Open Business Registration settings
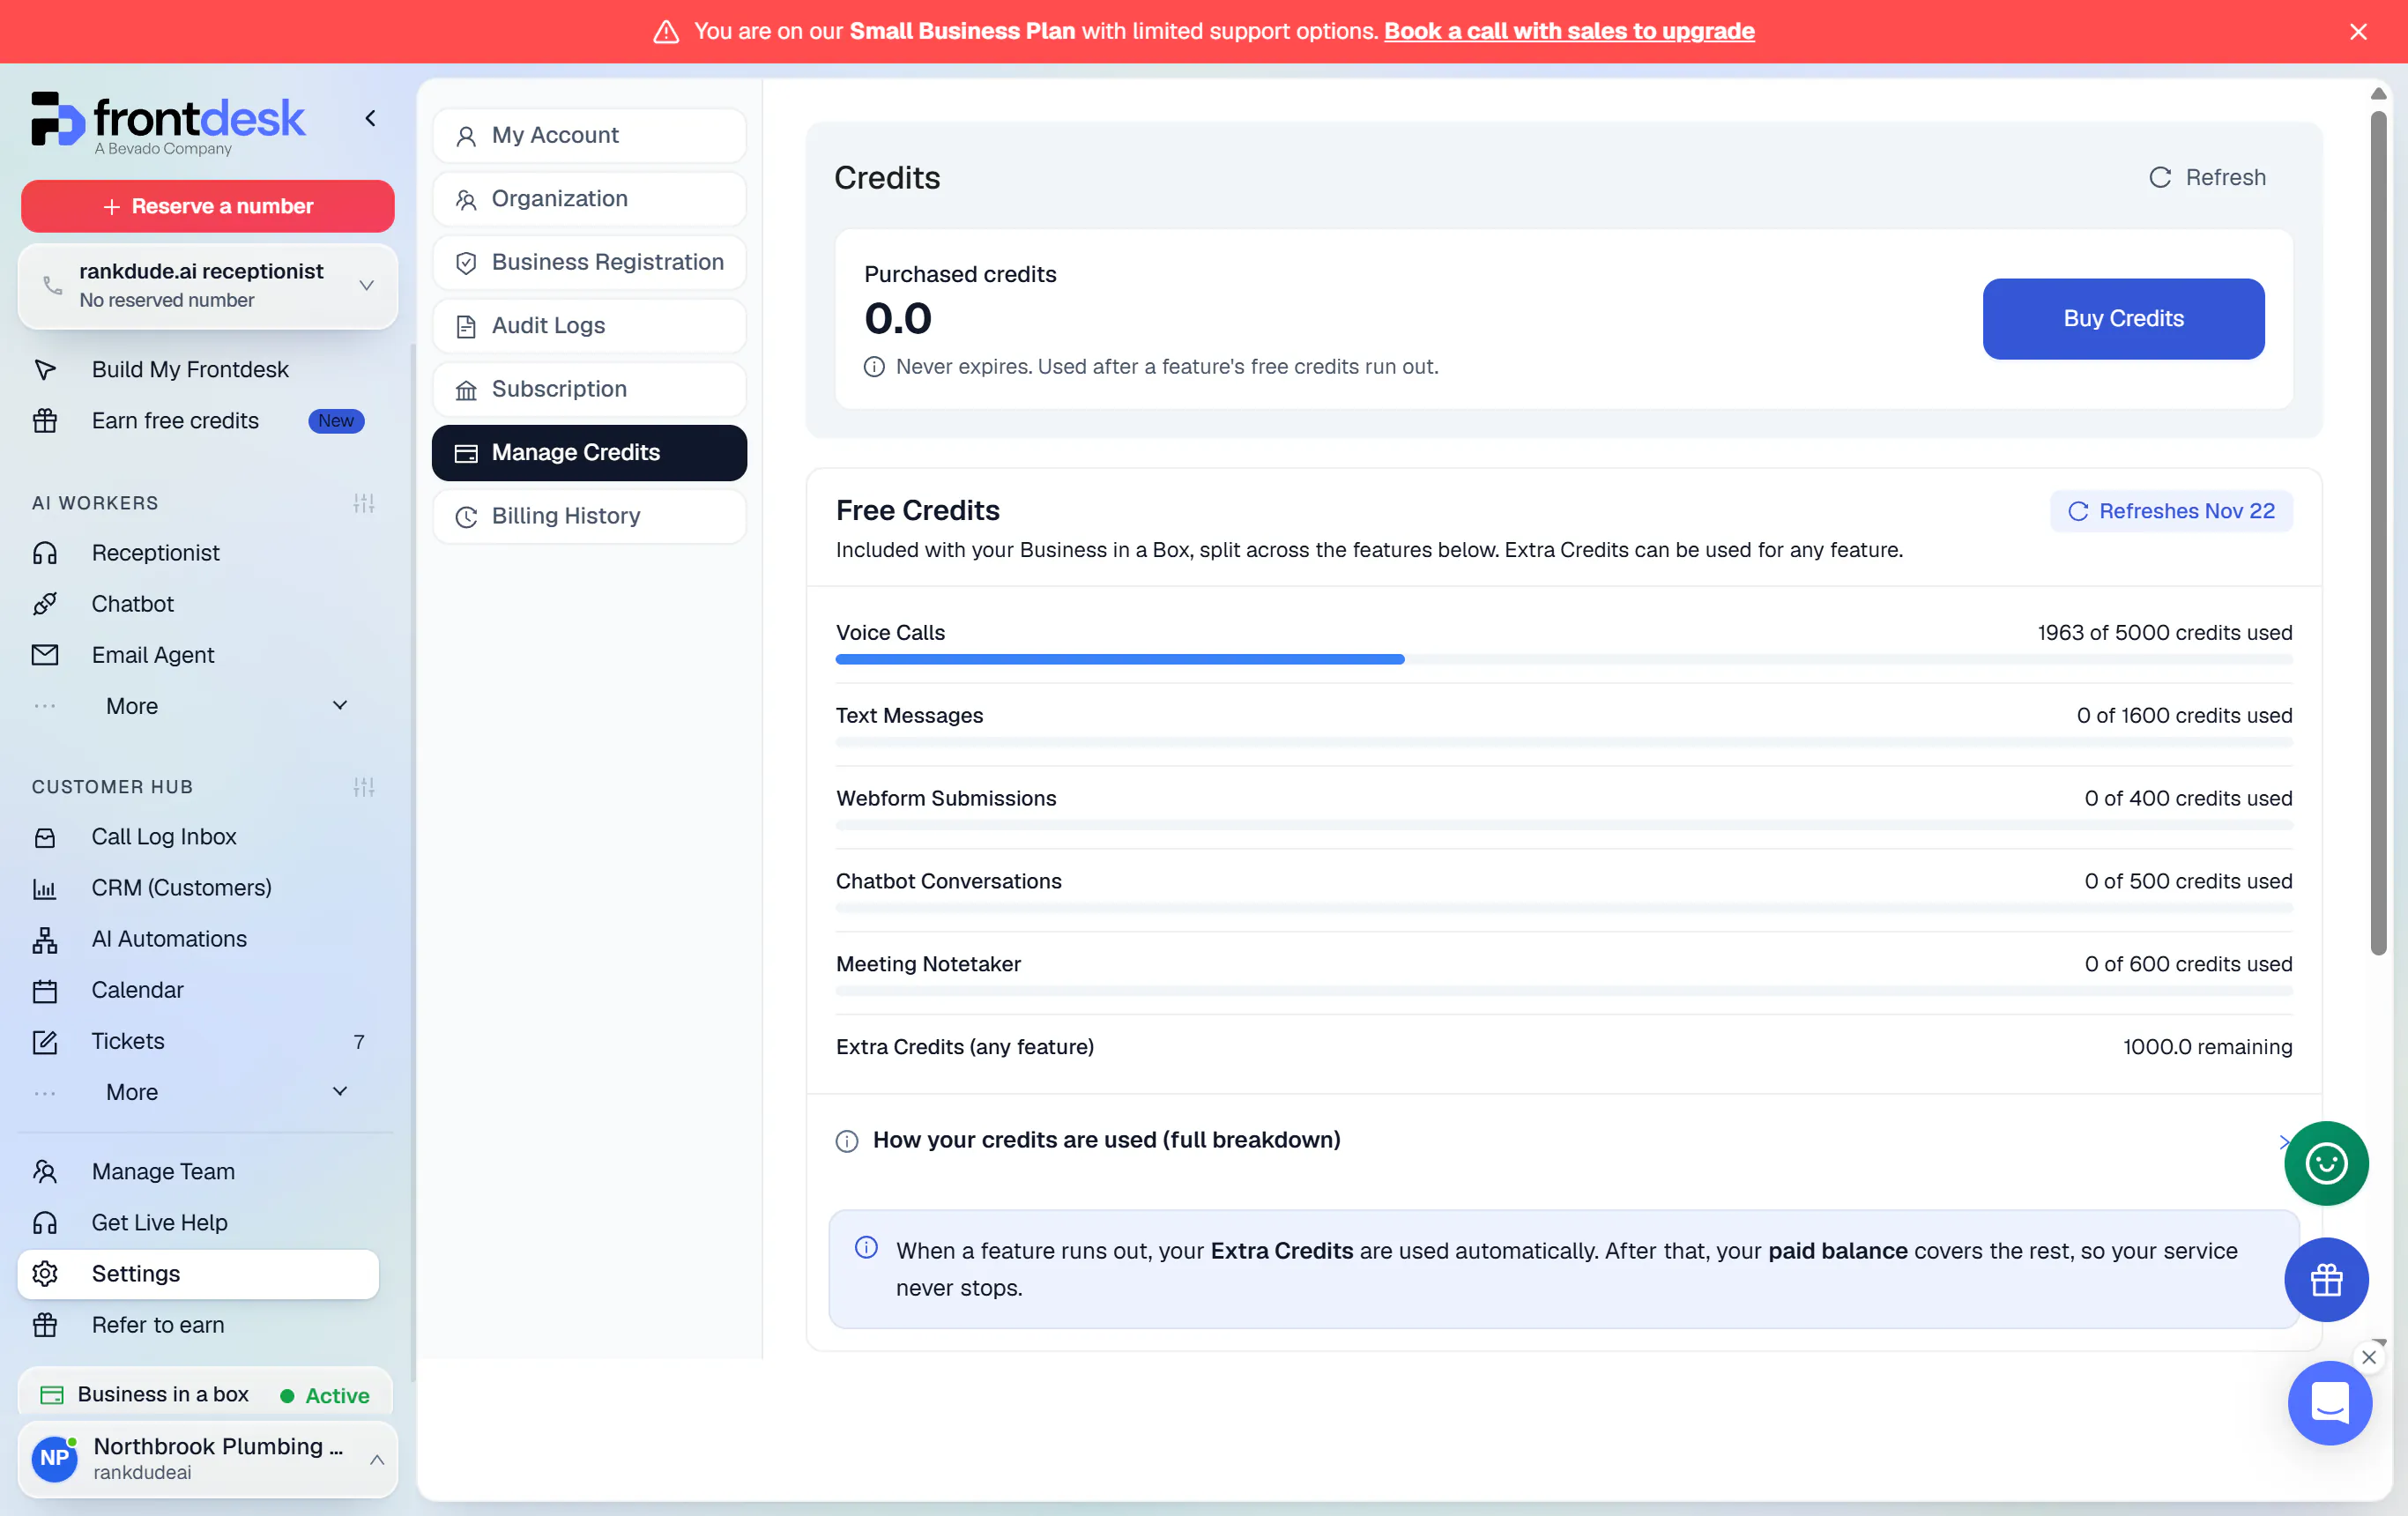The image size is (2408, 1516). (x=589, y=262)
